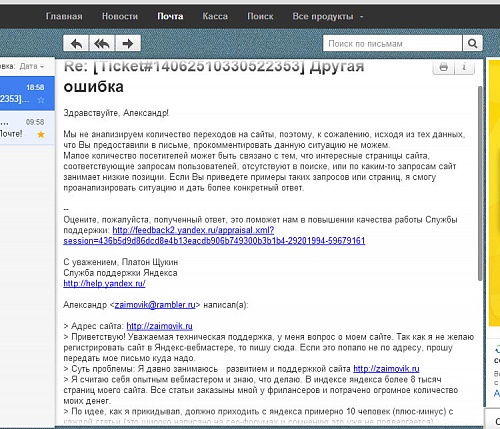Screen dimensions: 500x429
Task: Click the Reply all double-arrow button
Action: point(102,43)
